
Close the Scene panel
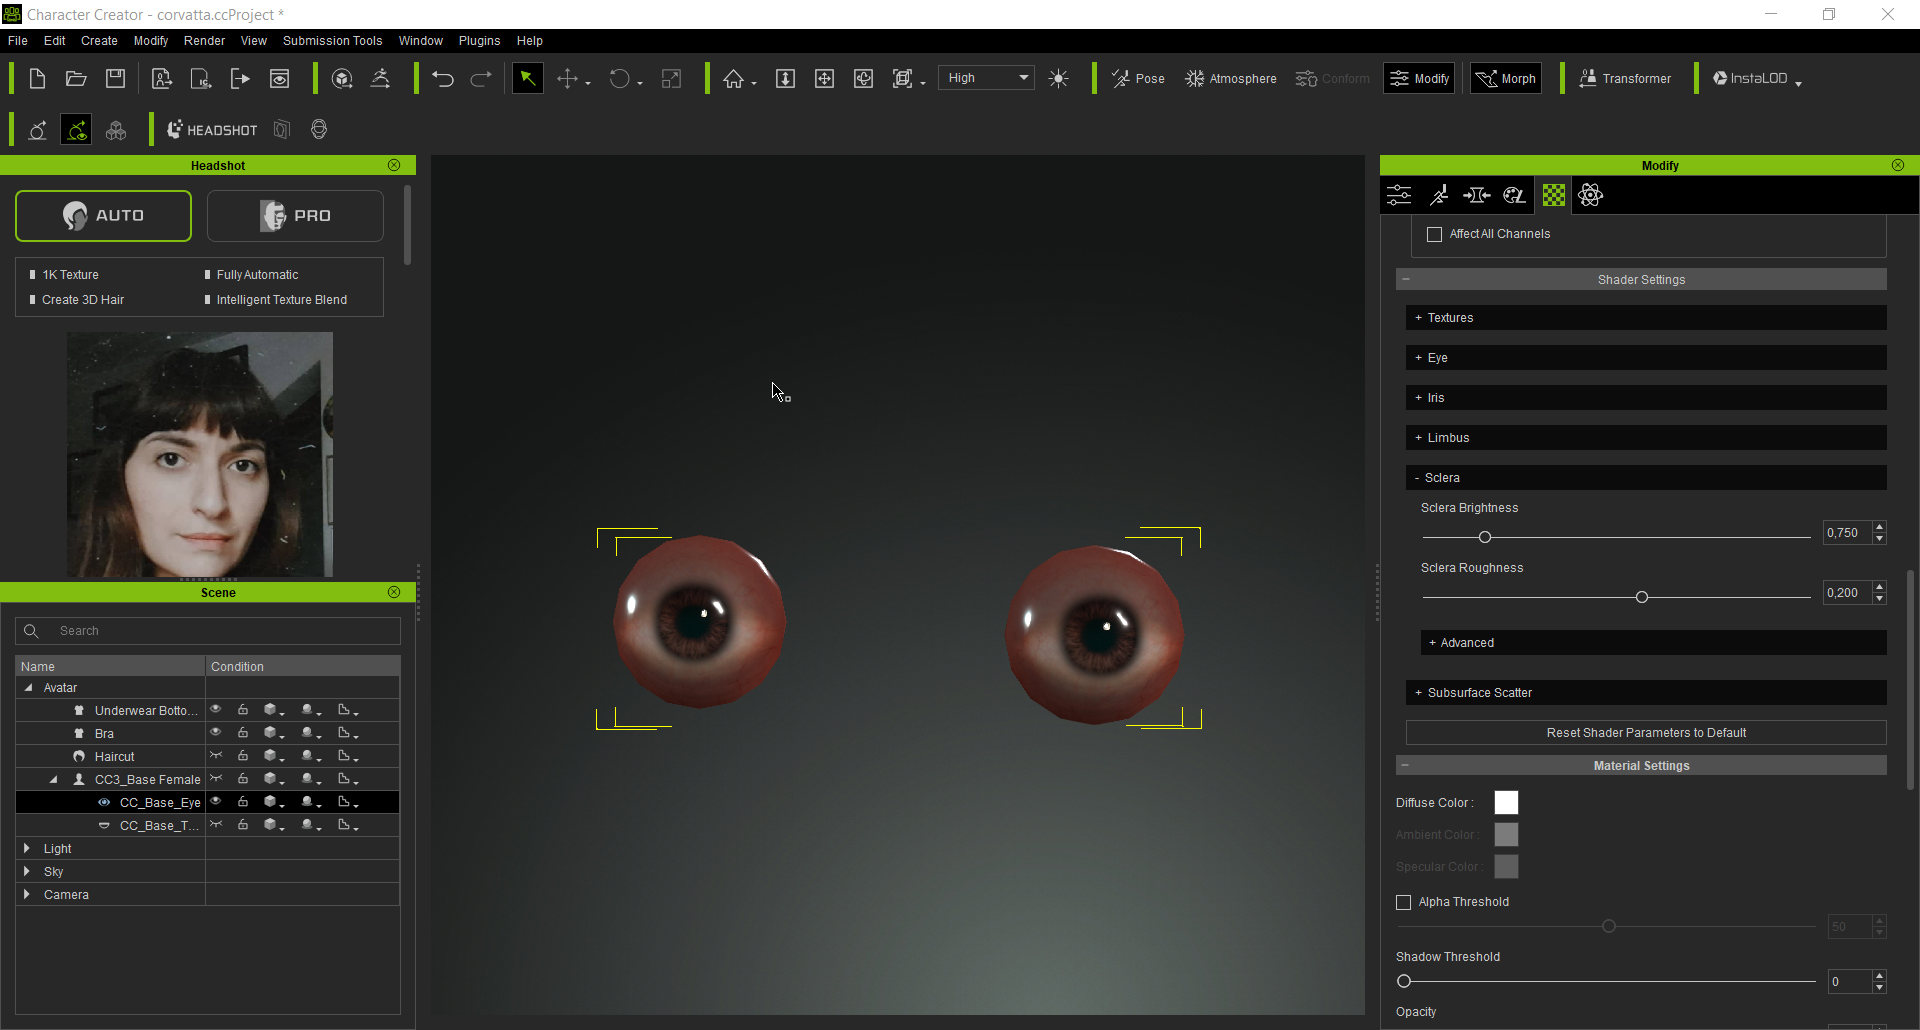tap(394, 592)
